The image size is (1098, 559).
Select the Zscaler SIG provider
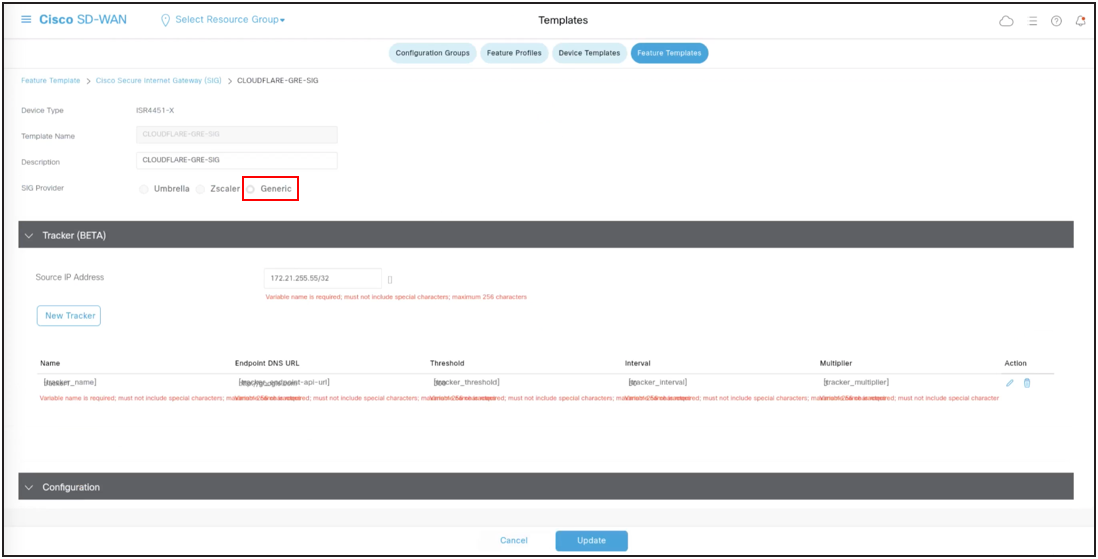(x=200, y=189)
